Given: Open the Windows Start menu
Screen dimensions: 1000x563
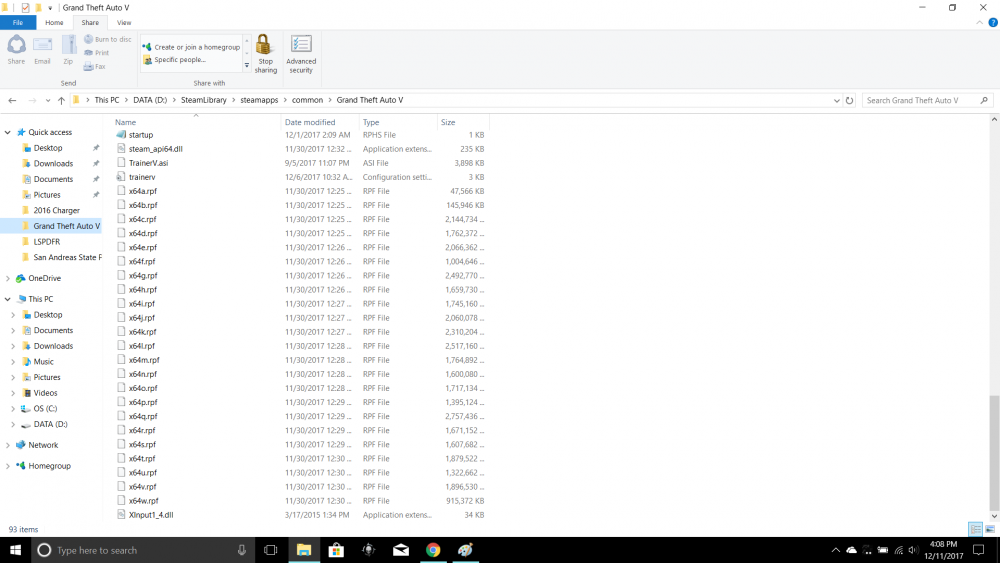Looking at the screenshot, I should pos(15,550).
